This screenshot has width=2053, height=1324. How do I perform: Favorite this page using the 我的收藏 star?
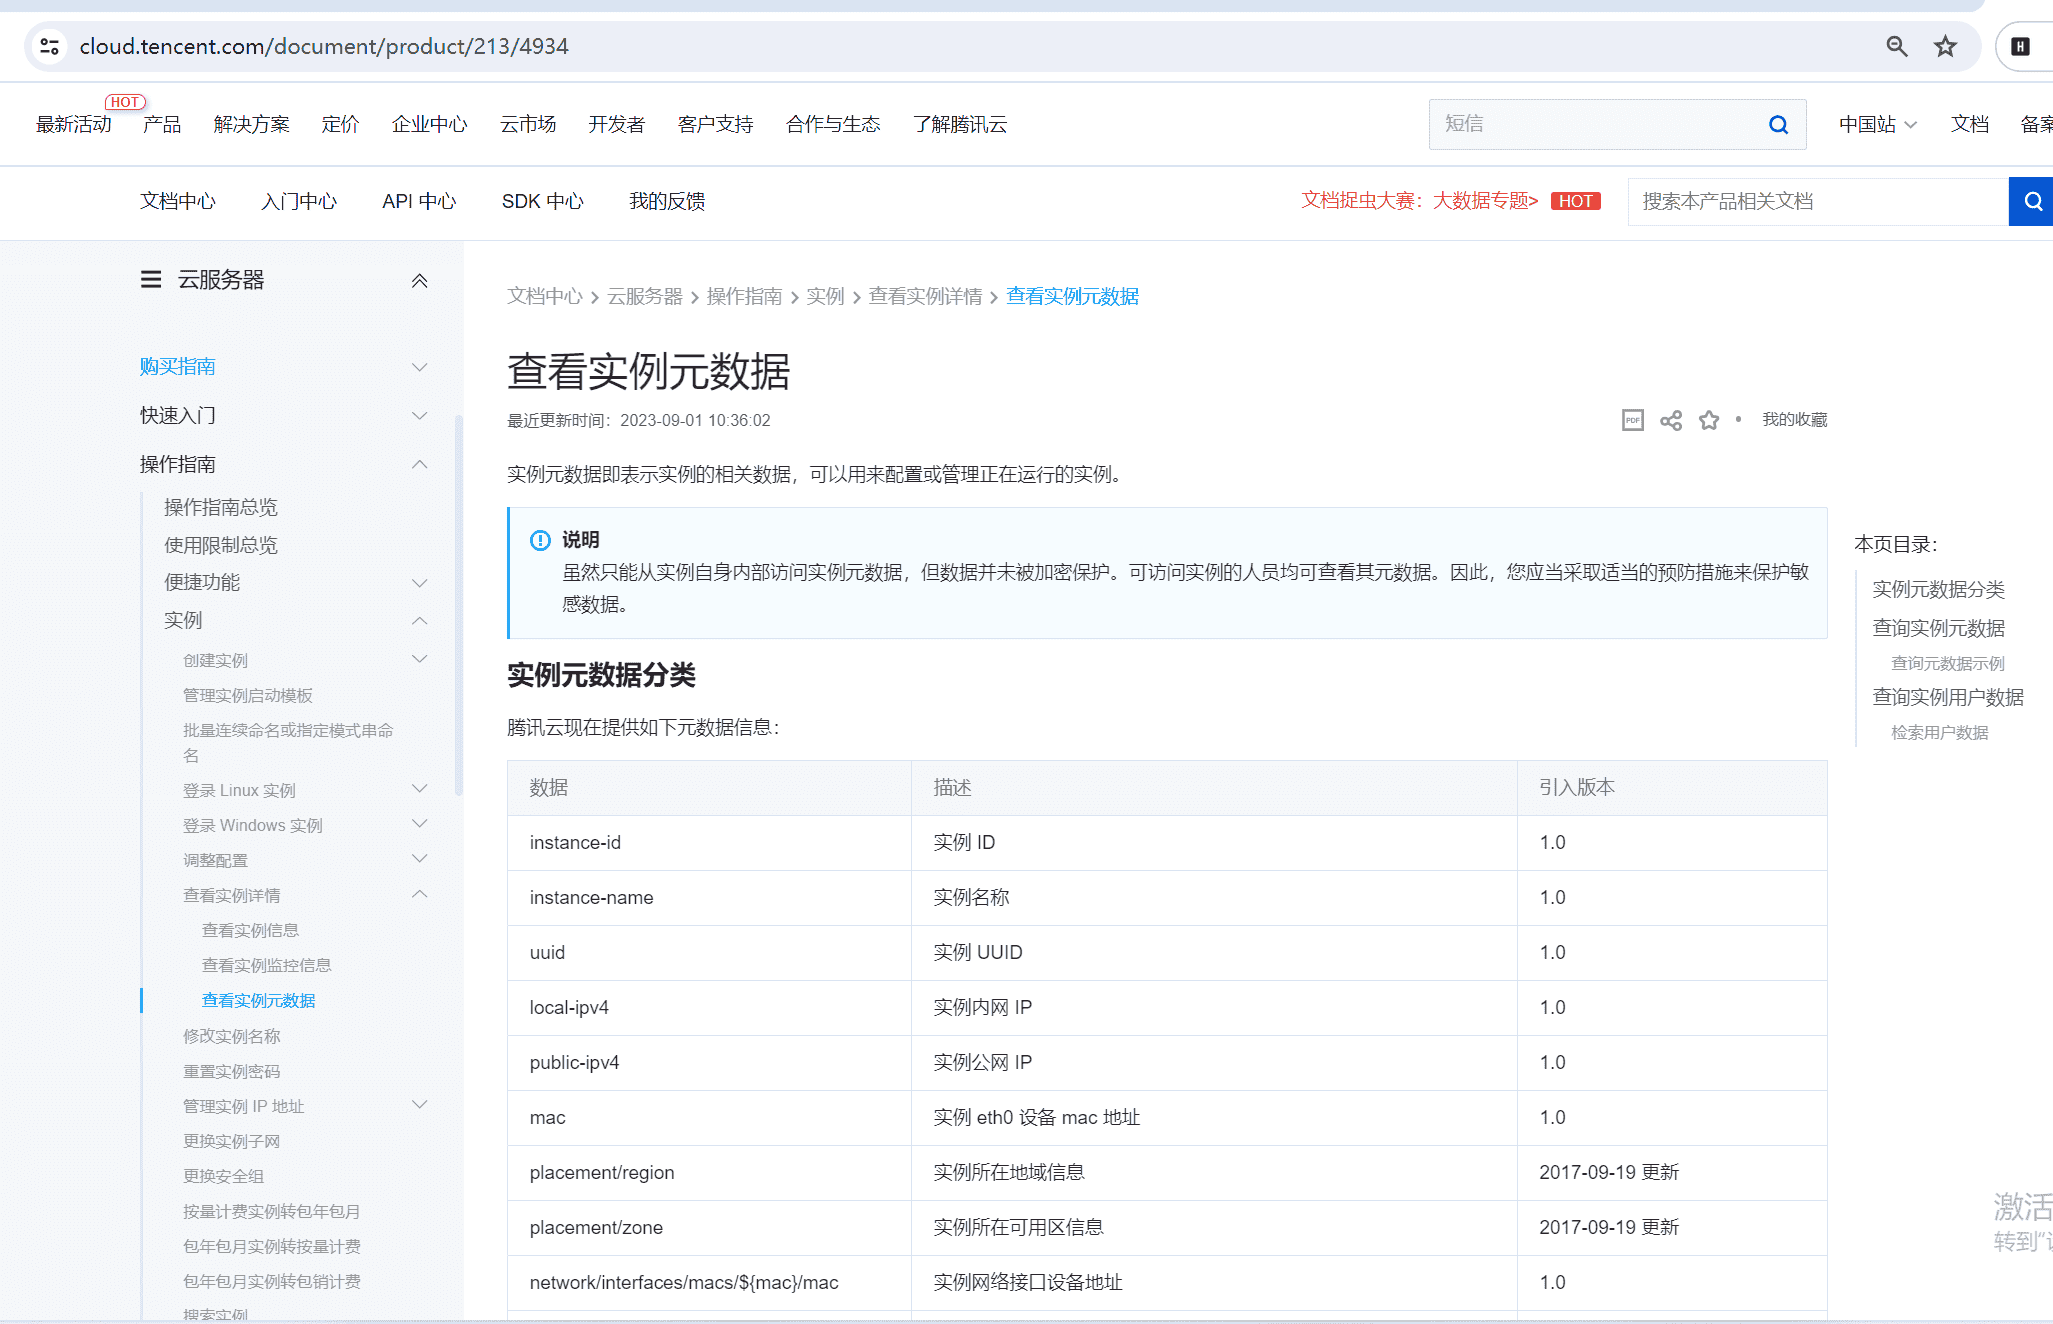tap(1709, 420)
